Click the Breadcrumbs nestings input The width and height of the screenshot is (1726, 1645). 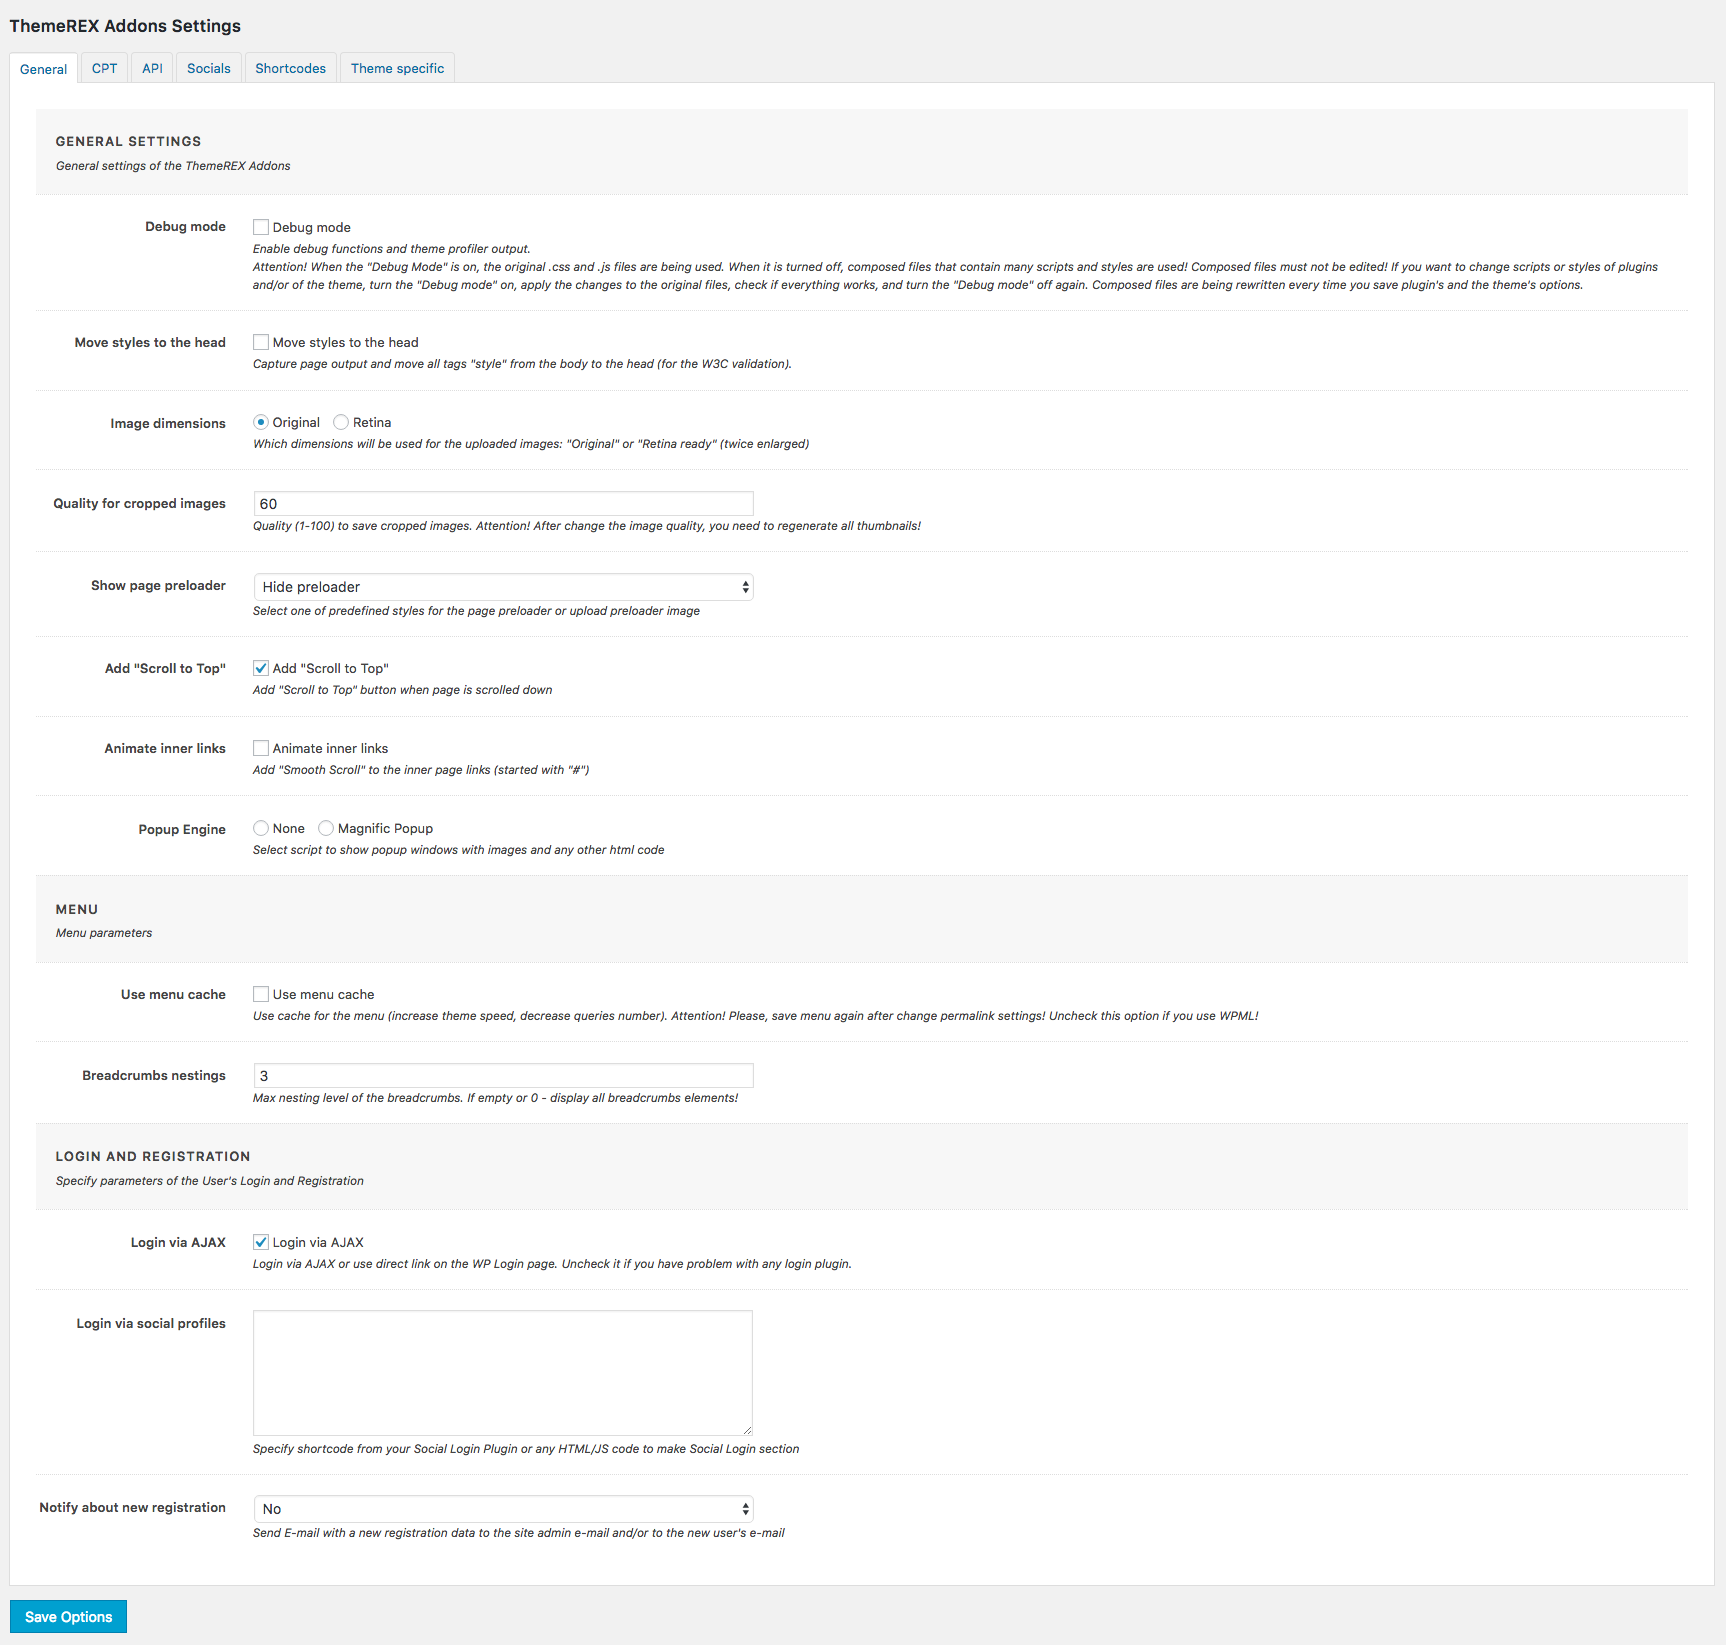point(503,1076)
